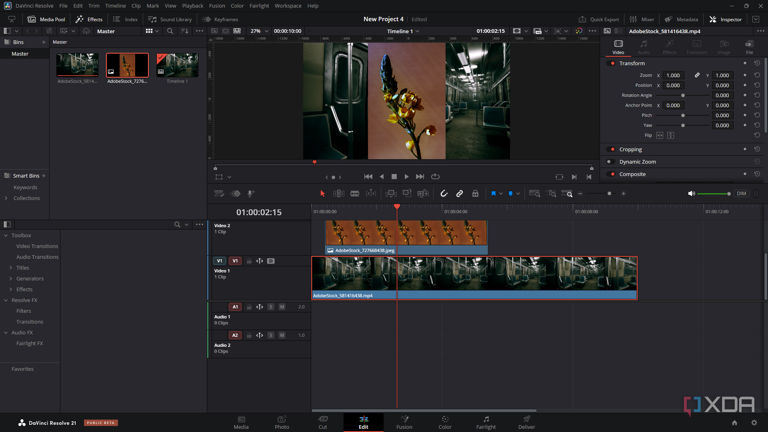Click the Quick Export button
768x432 pixels.
599,19
